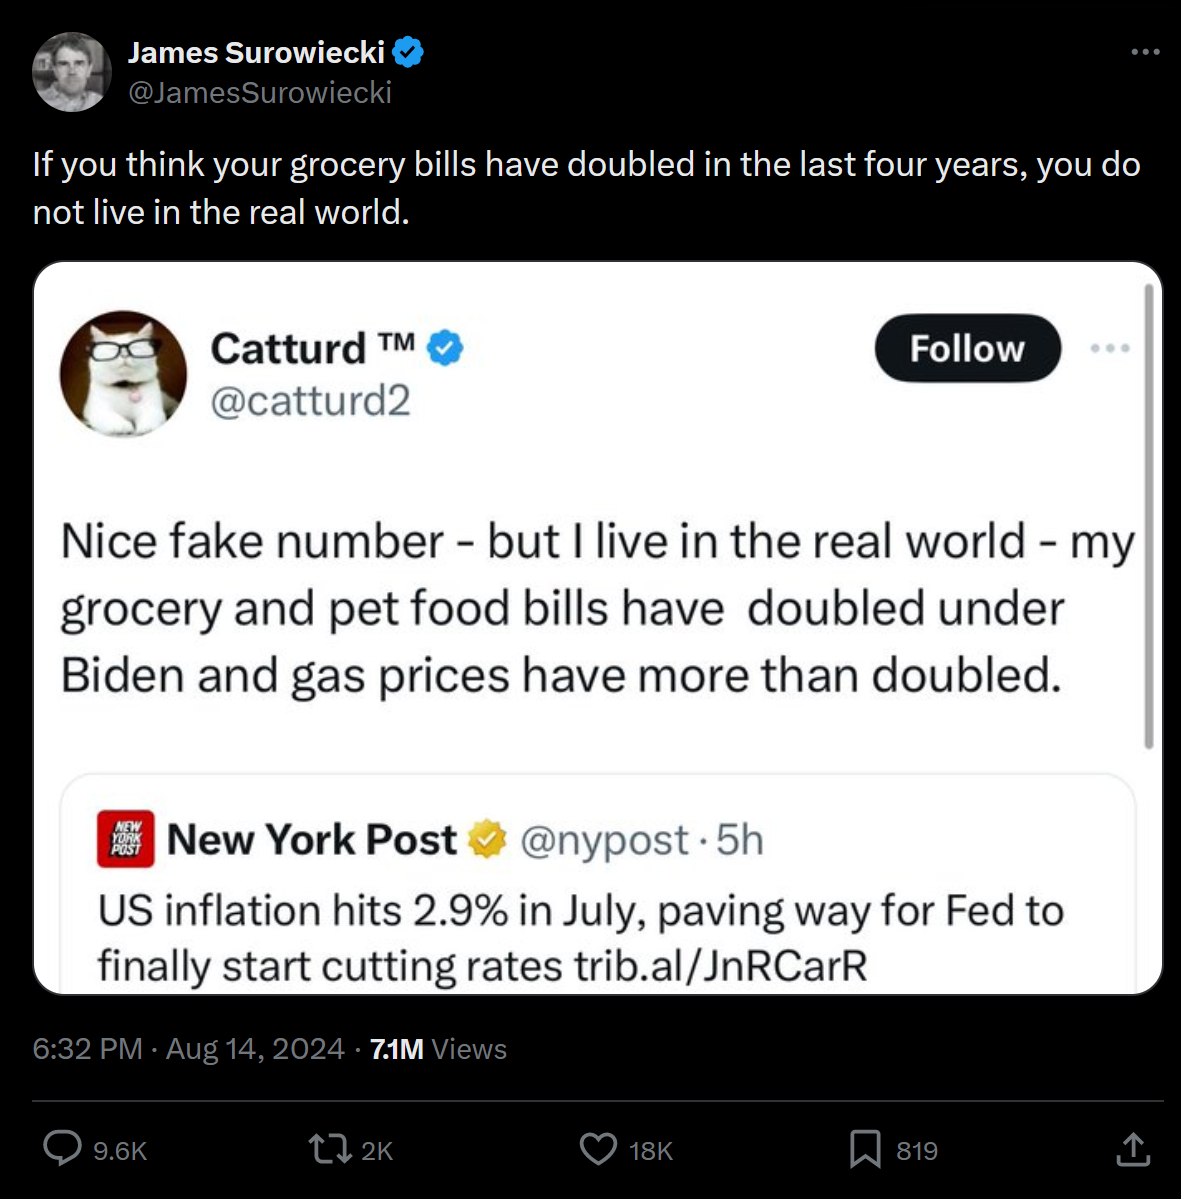Open the @nypost handle link
The width and height of the screenshot is (1181, 1199).
pos(604,840)
